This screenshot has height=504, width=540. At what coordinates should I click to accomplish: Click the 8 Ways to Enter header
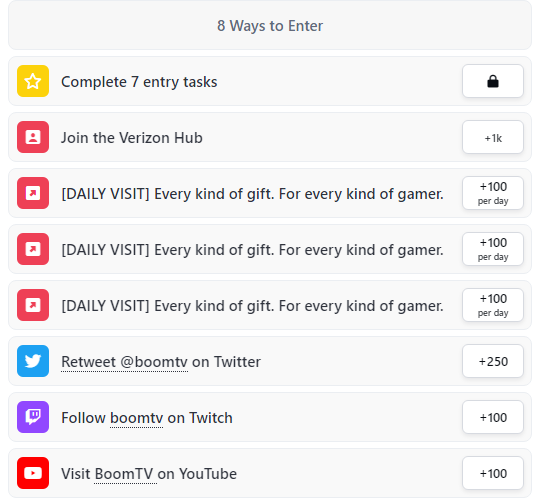[270, 25]
